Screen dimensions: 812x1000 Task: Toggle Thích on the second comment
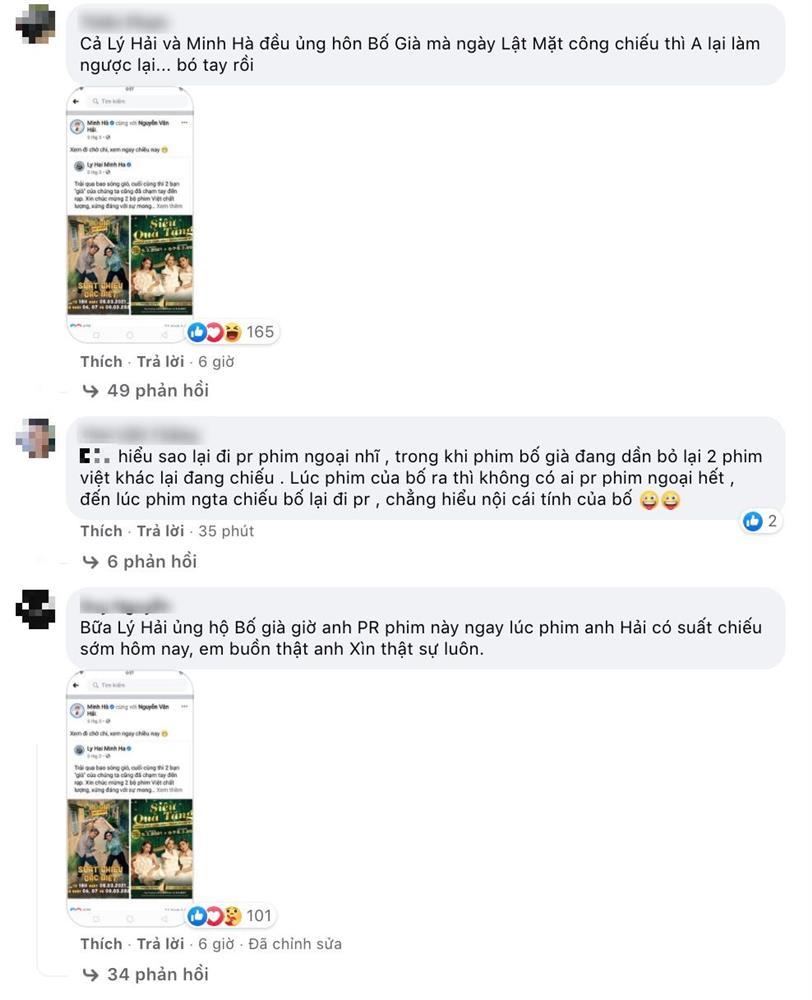point(101,531)
